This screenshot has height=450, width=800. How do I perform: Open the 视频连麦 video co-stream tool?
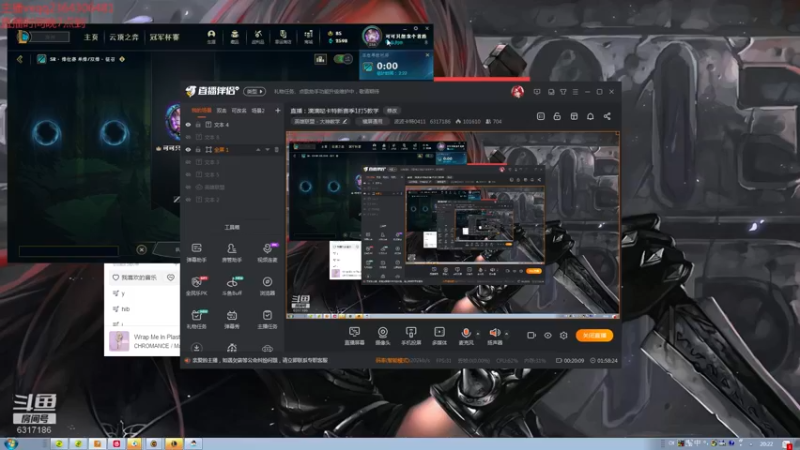click(x=267, y=253)
